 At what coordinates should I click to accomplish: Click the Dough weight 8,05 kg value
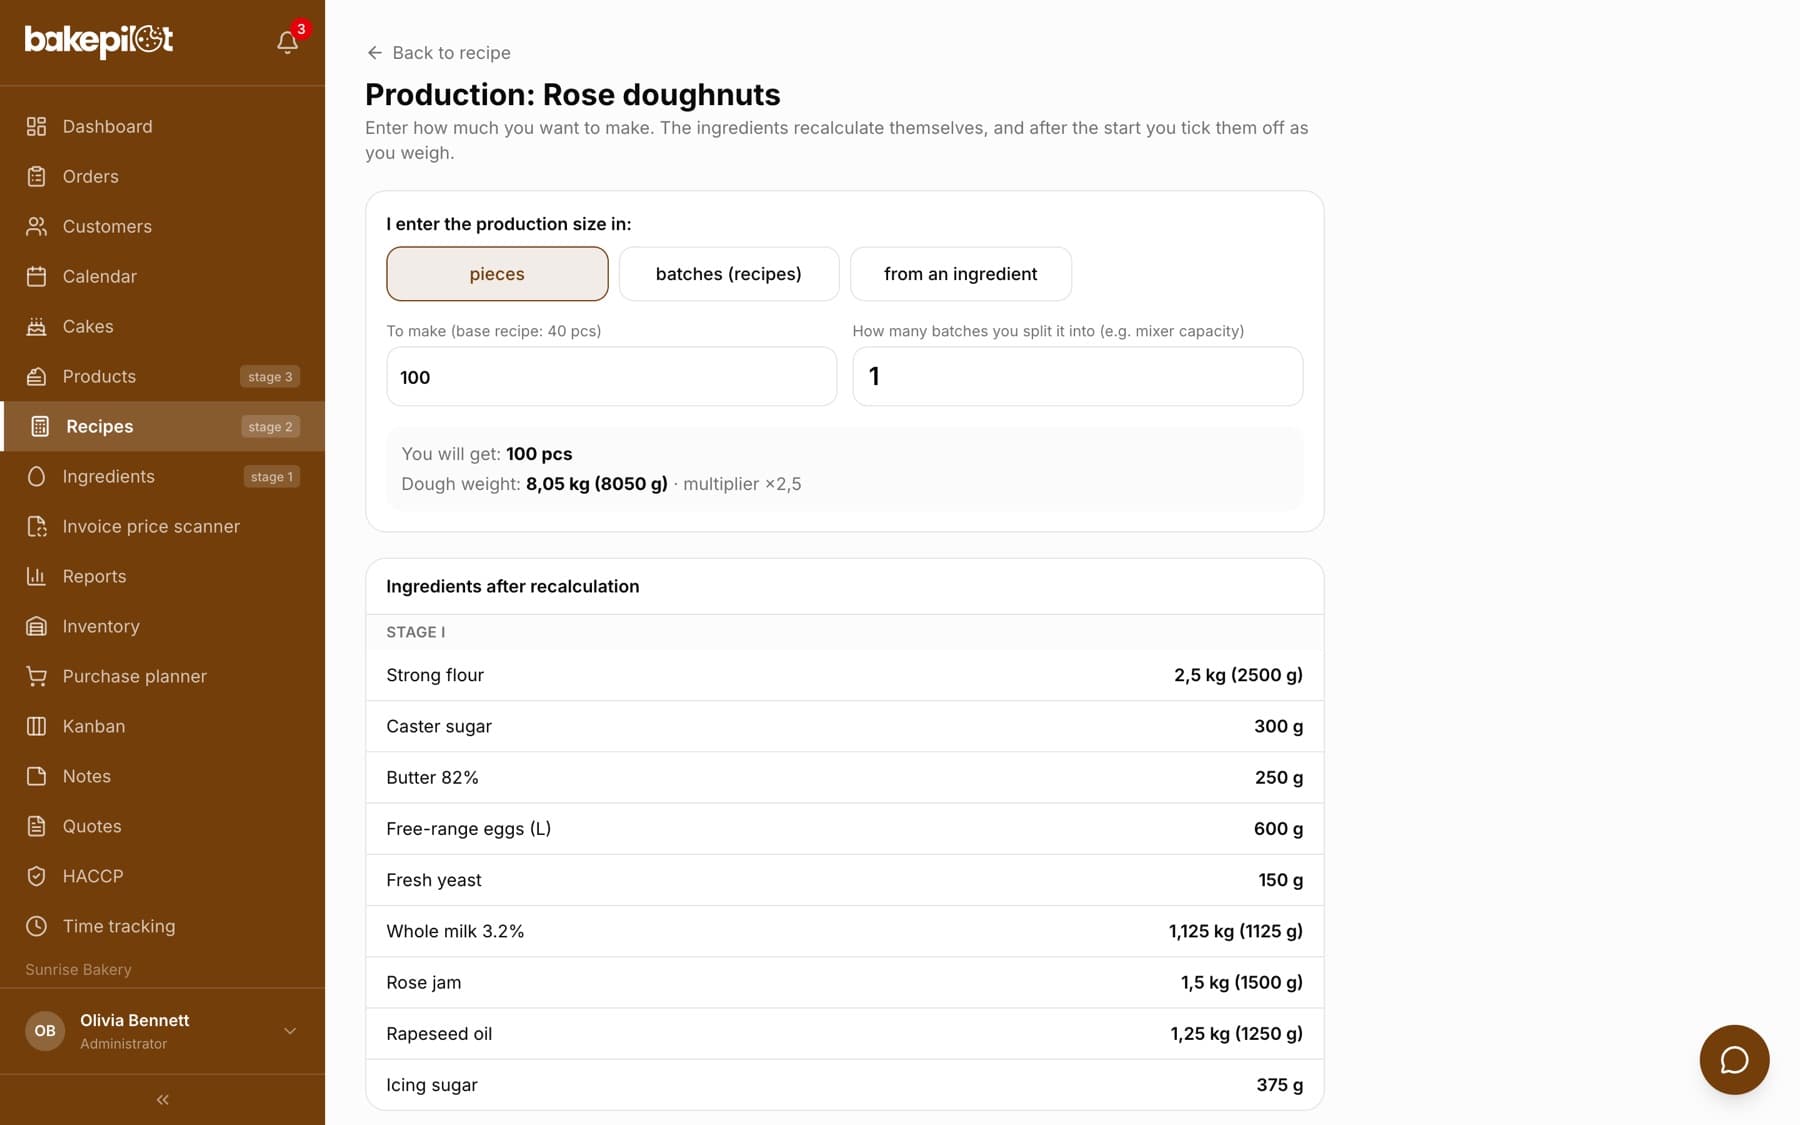pos(596,484)
